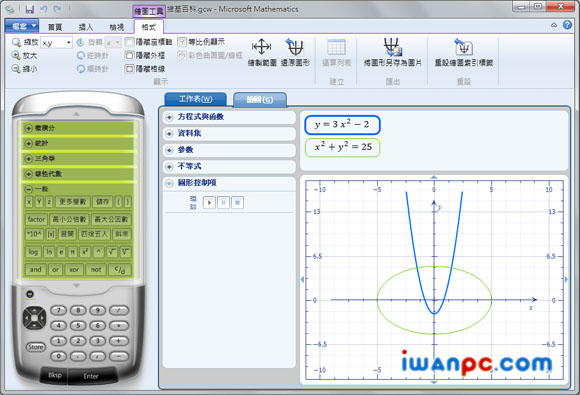This screenshot has width=580, height=395.
Task: Click the save icon in title bar
Action: coord(30,9)
